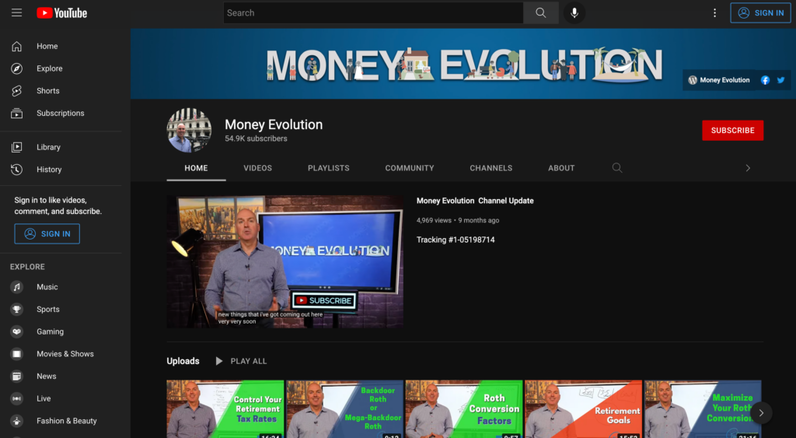Viewport: 796px width, 438px height.
Task: Switch to the Videos tab
Action: (257, 168)
